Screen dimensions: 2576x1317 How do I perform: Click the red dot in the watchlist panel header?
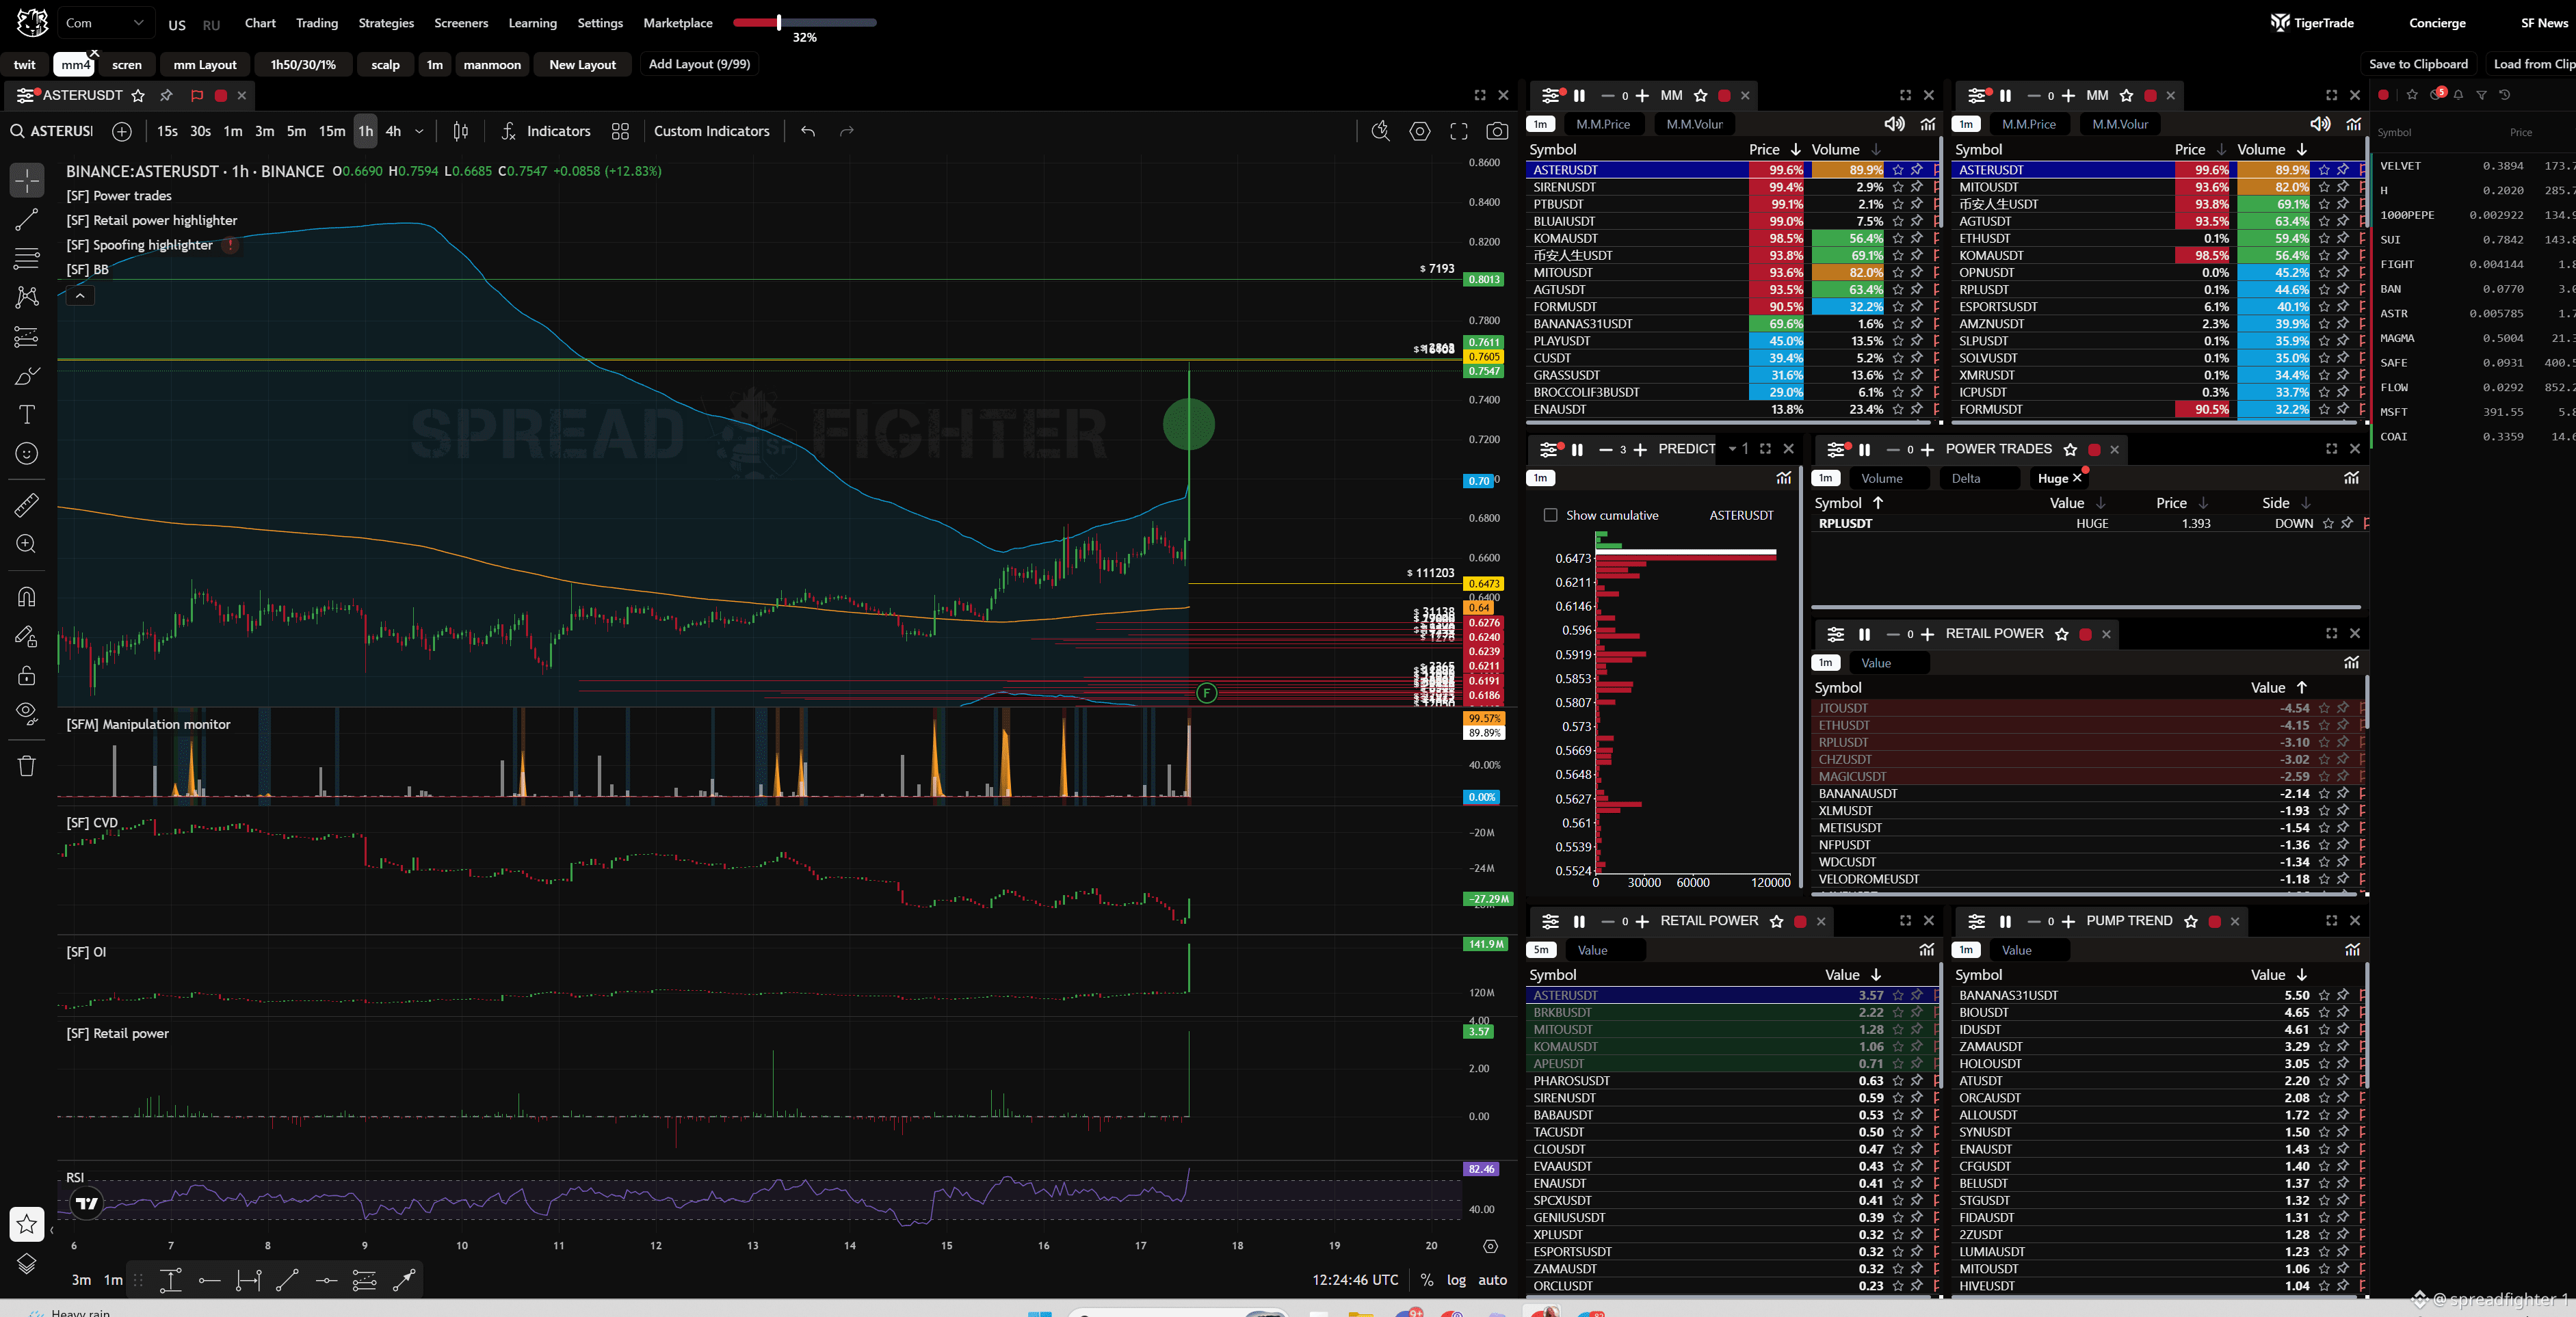(2383, 95)
